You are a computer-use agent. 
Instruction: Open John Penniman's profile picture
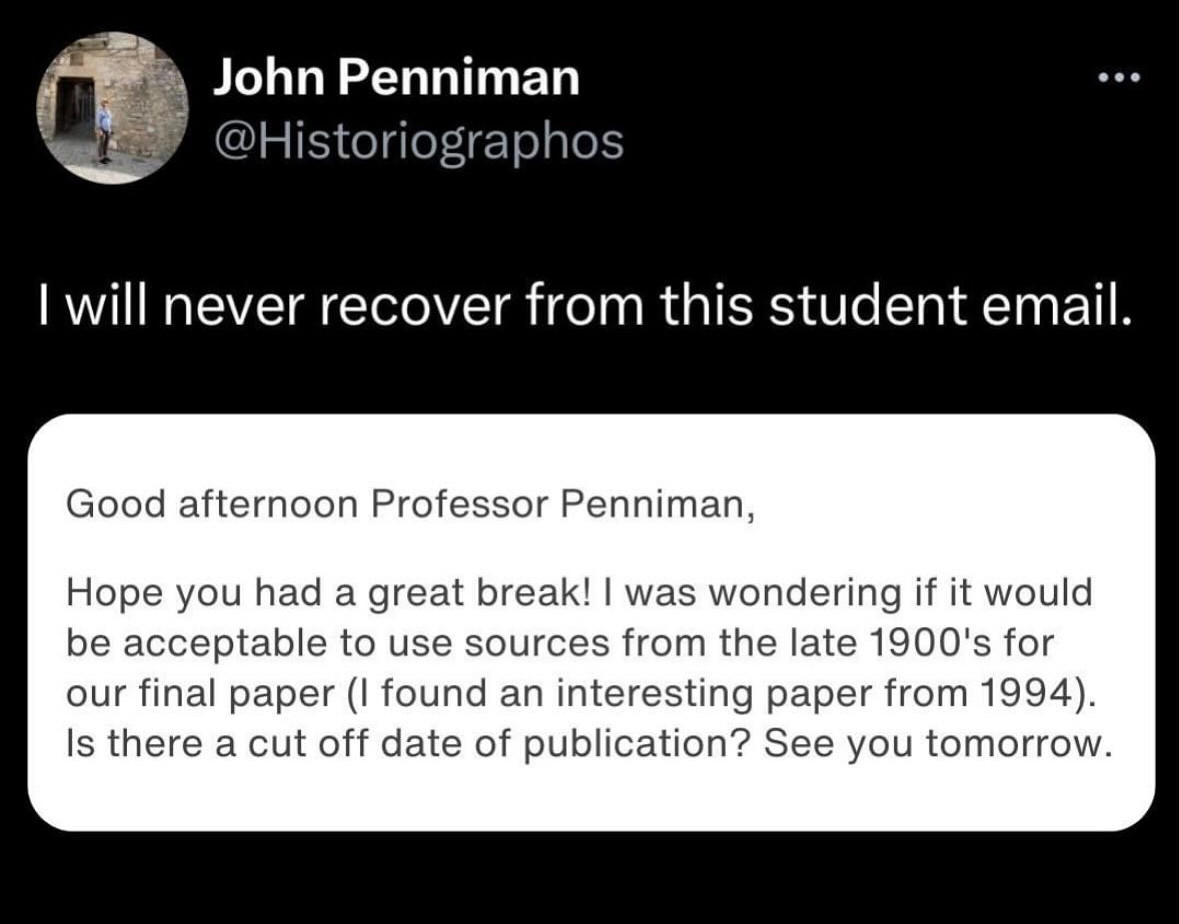pyautogui.click(x=113, y=108)
